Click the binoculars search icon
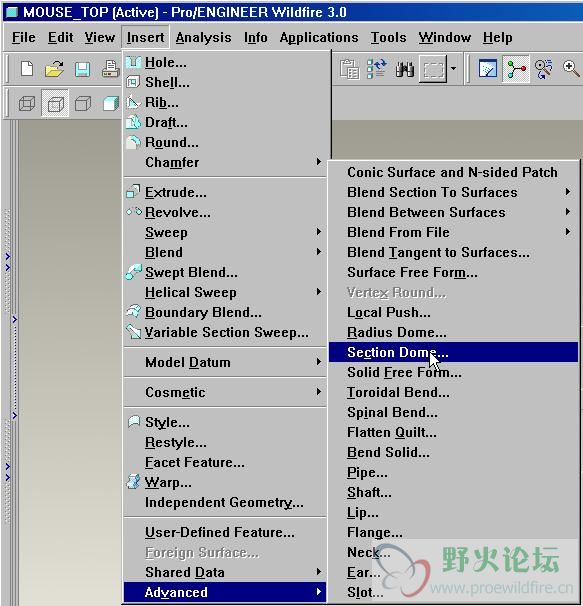 click(x=405, y=69)
